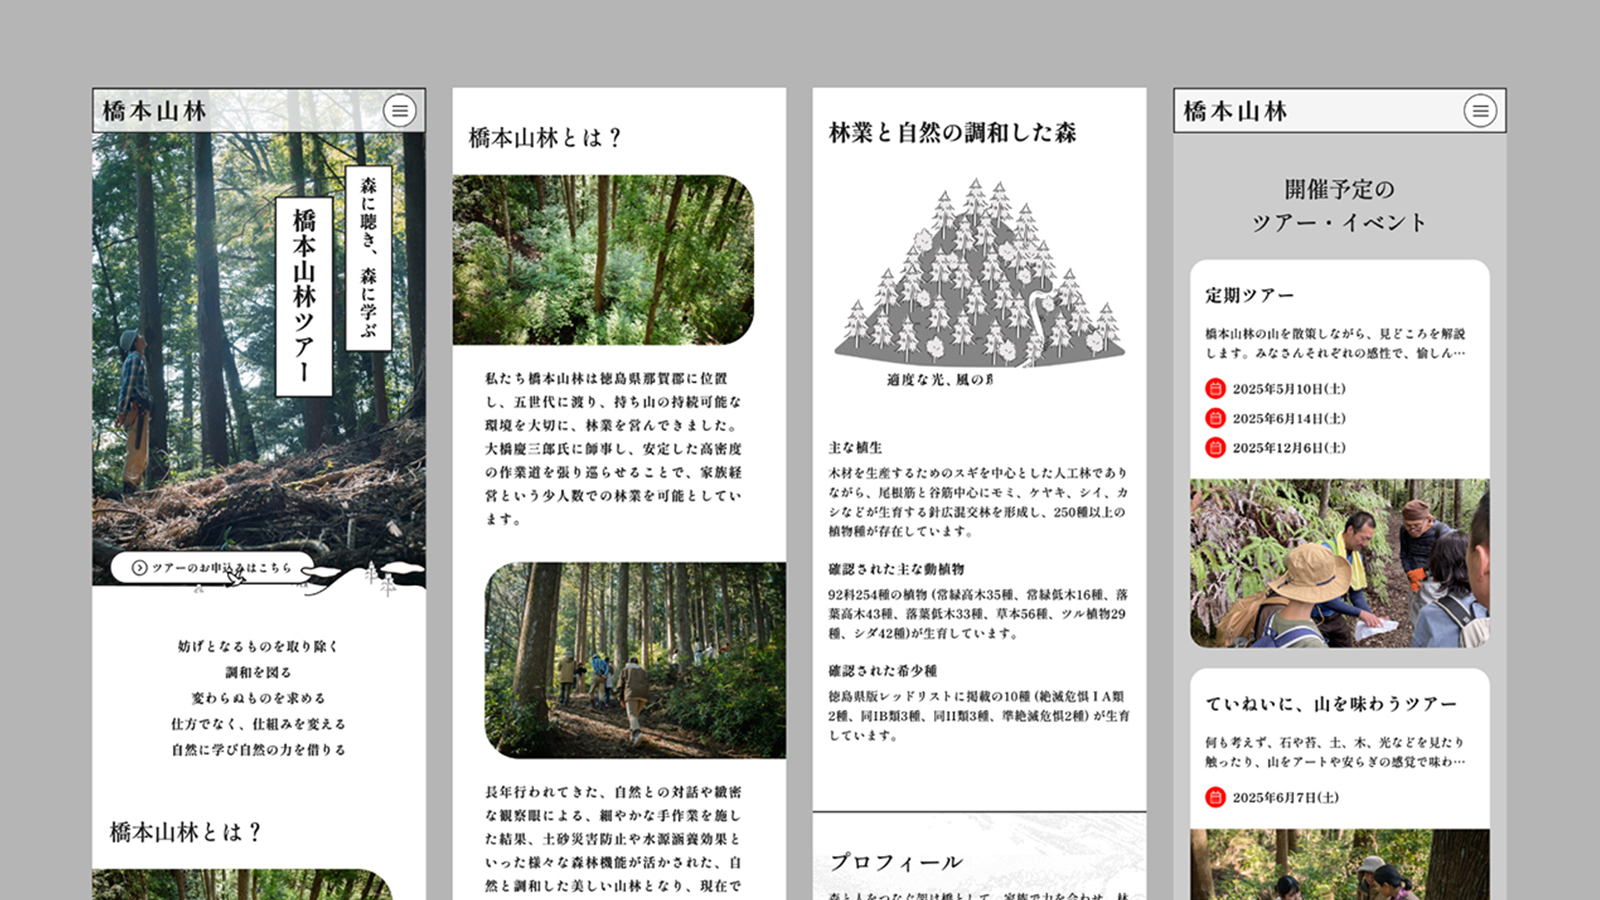
Task: Click subheading 主な植生
Action: [x=855, y=448]
